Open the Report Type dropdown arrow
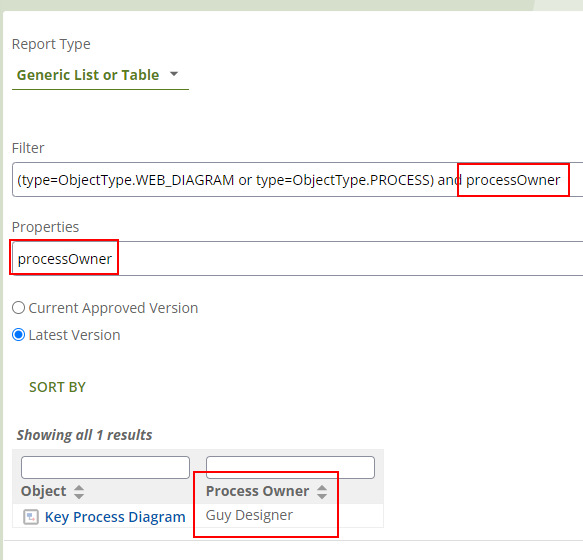 (174, 74)
